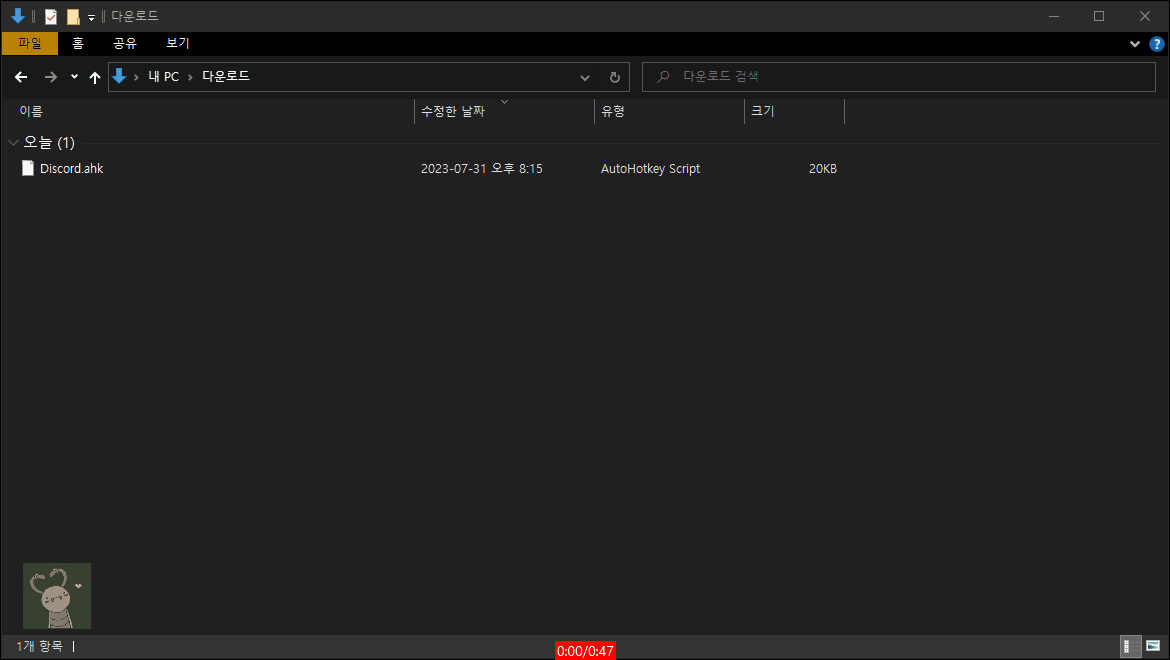Viewport: 1170px width, 660px height.
Task: Go forward with the right arrow
Action: point(50,77)
